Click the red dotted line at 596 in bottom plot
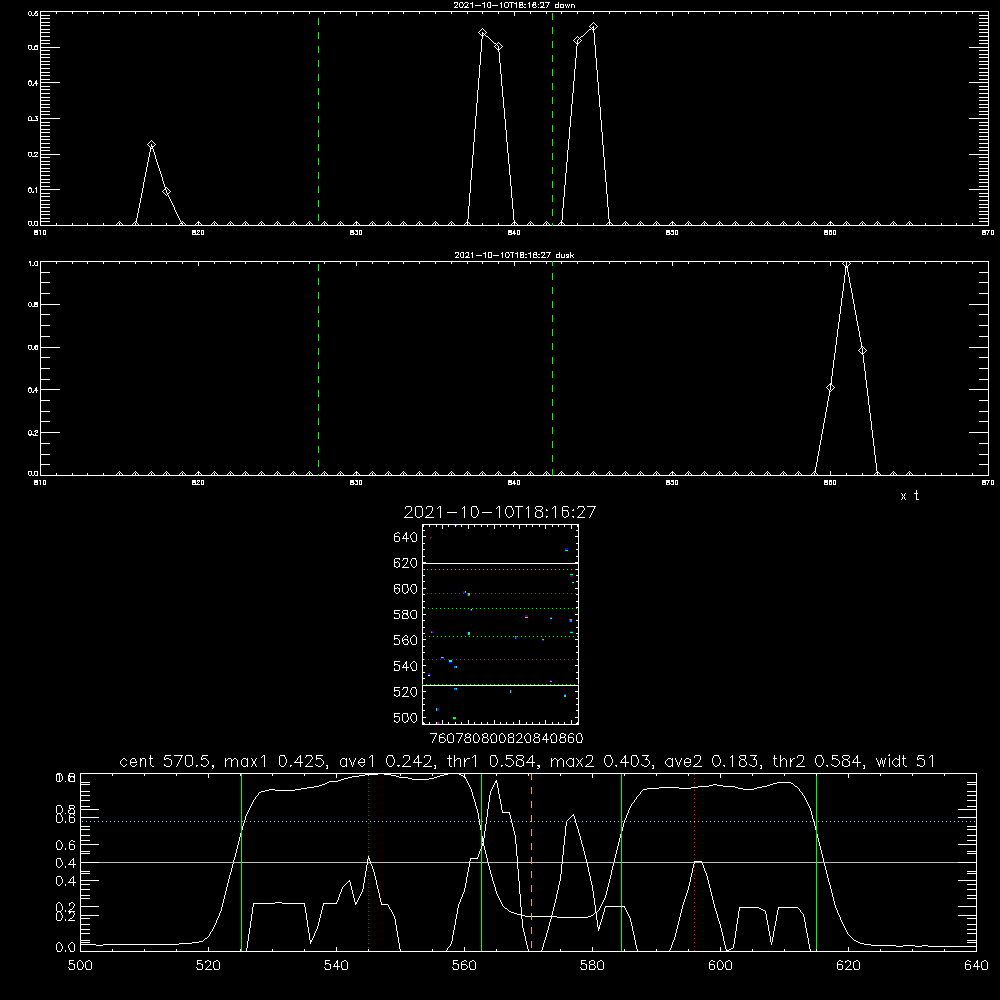Viewport: 1000px width, 1000px height. point(695,862)
